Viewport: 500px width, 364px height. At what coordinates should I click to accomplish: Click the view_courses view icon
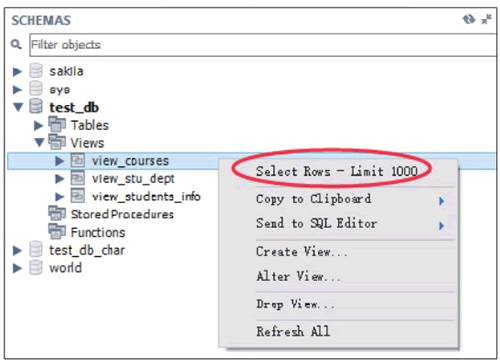pos(78,160)
